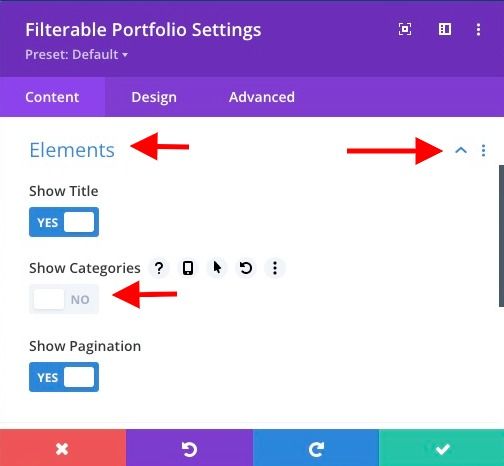Screen dimensions: 504x466
Task: Click the fullscreen expand modal icon
Action: tap(405, 29)
